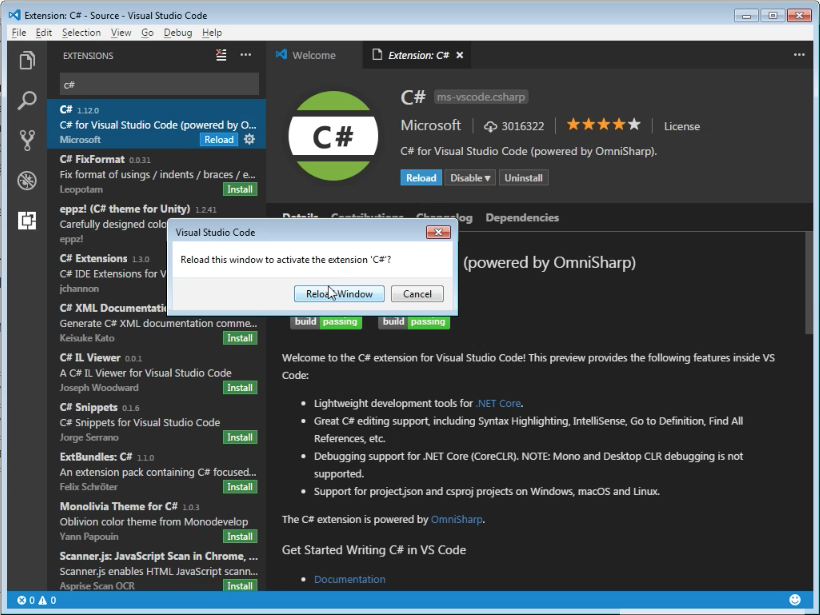
Task: Open the Documentation link
Action: (x=349, y=579)
